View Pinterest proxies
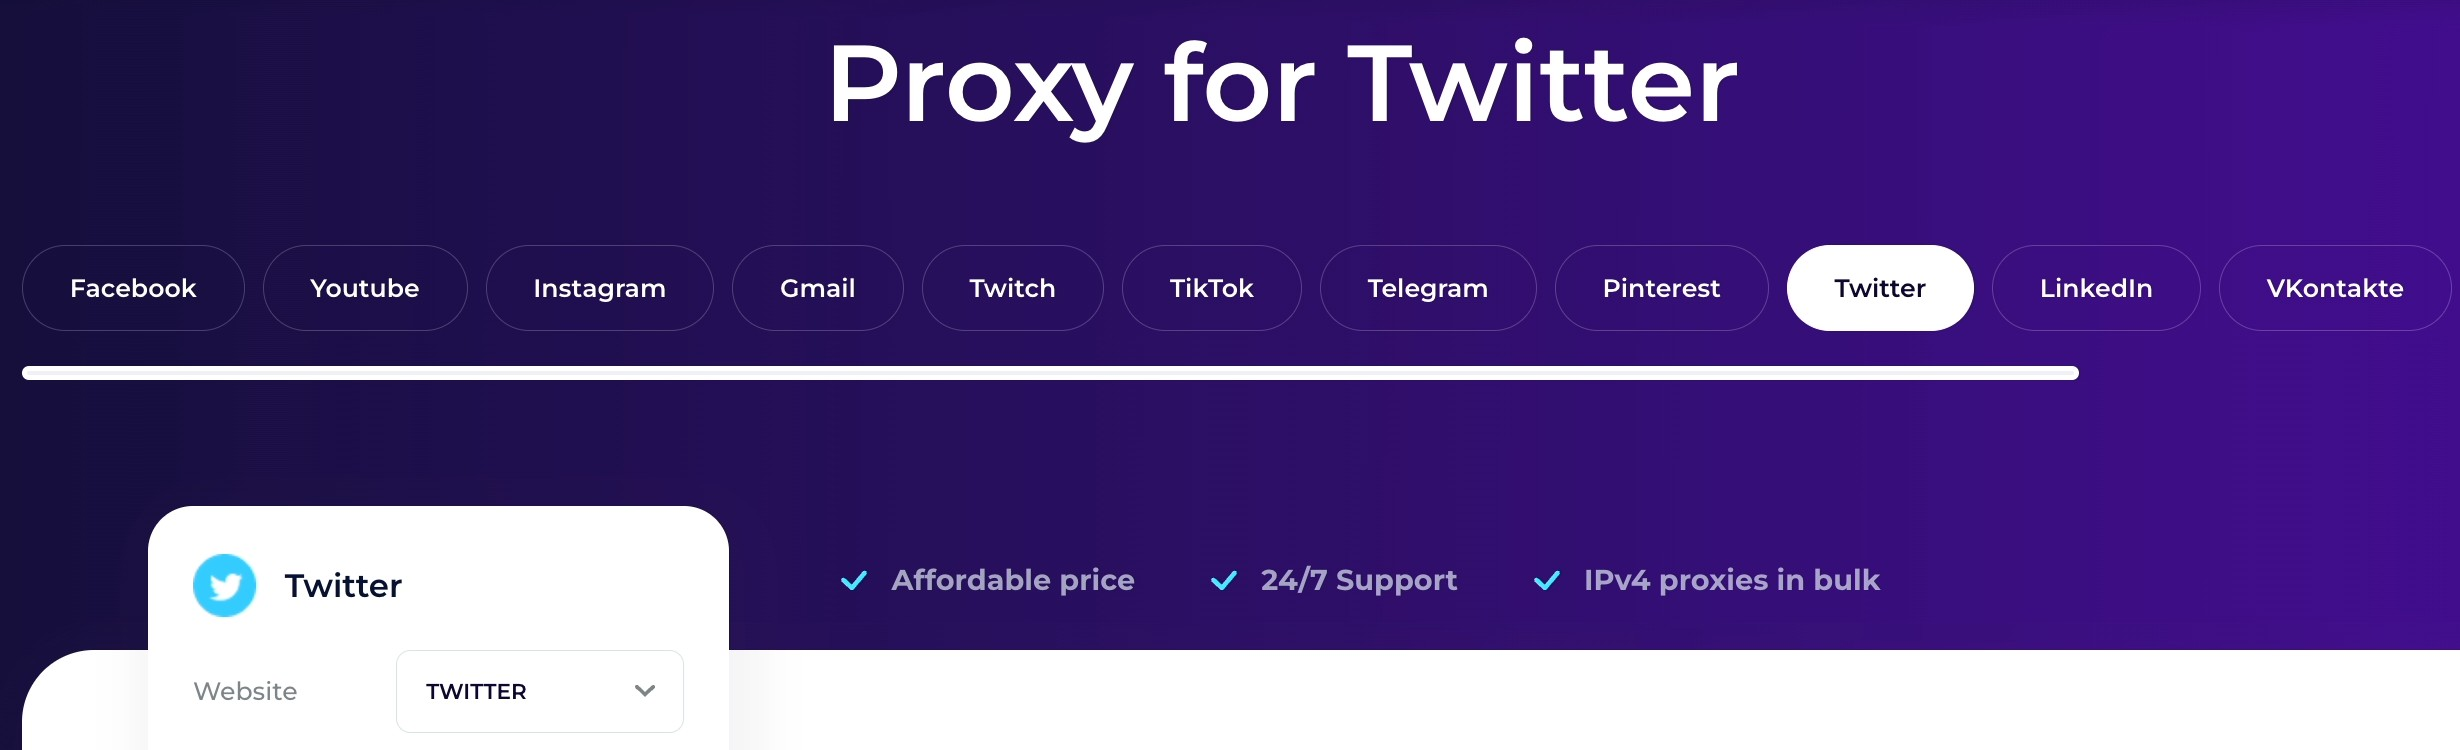The height and width of the screenshot is (750, 2460). [1661, 288]
